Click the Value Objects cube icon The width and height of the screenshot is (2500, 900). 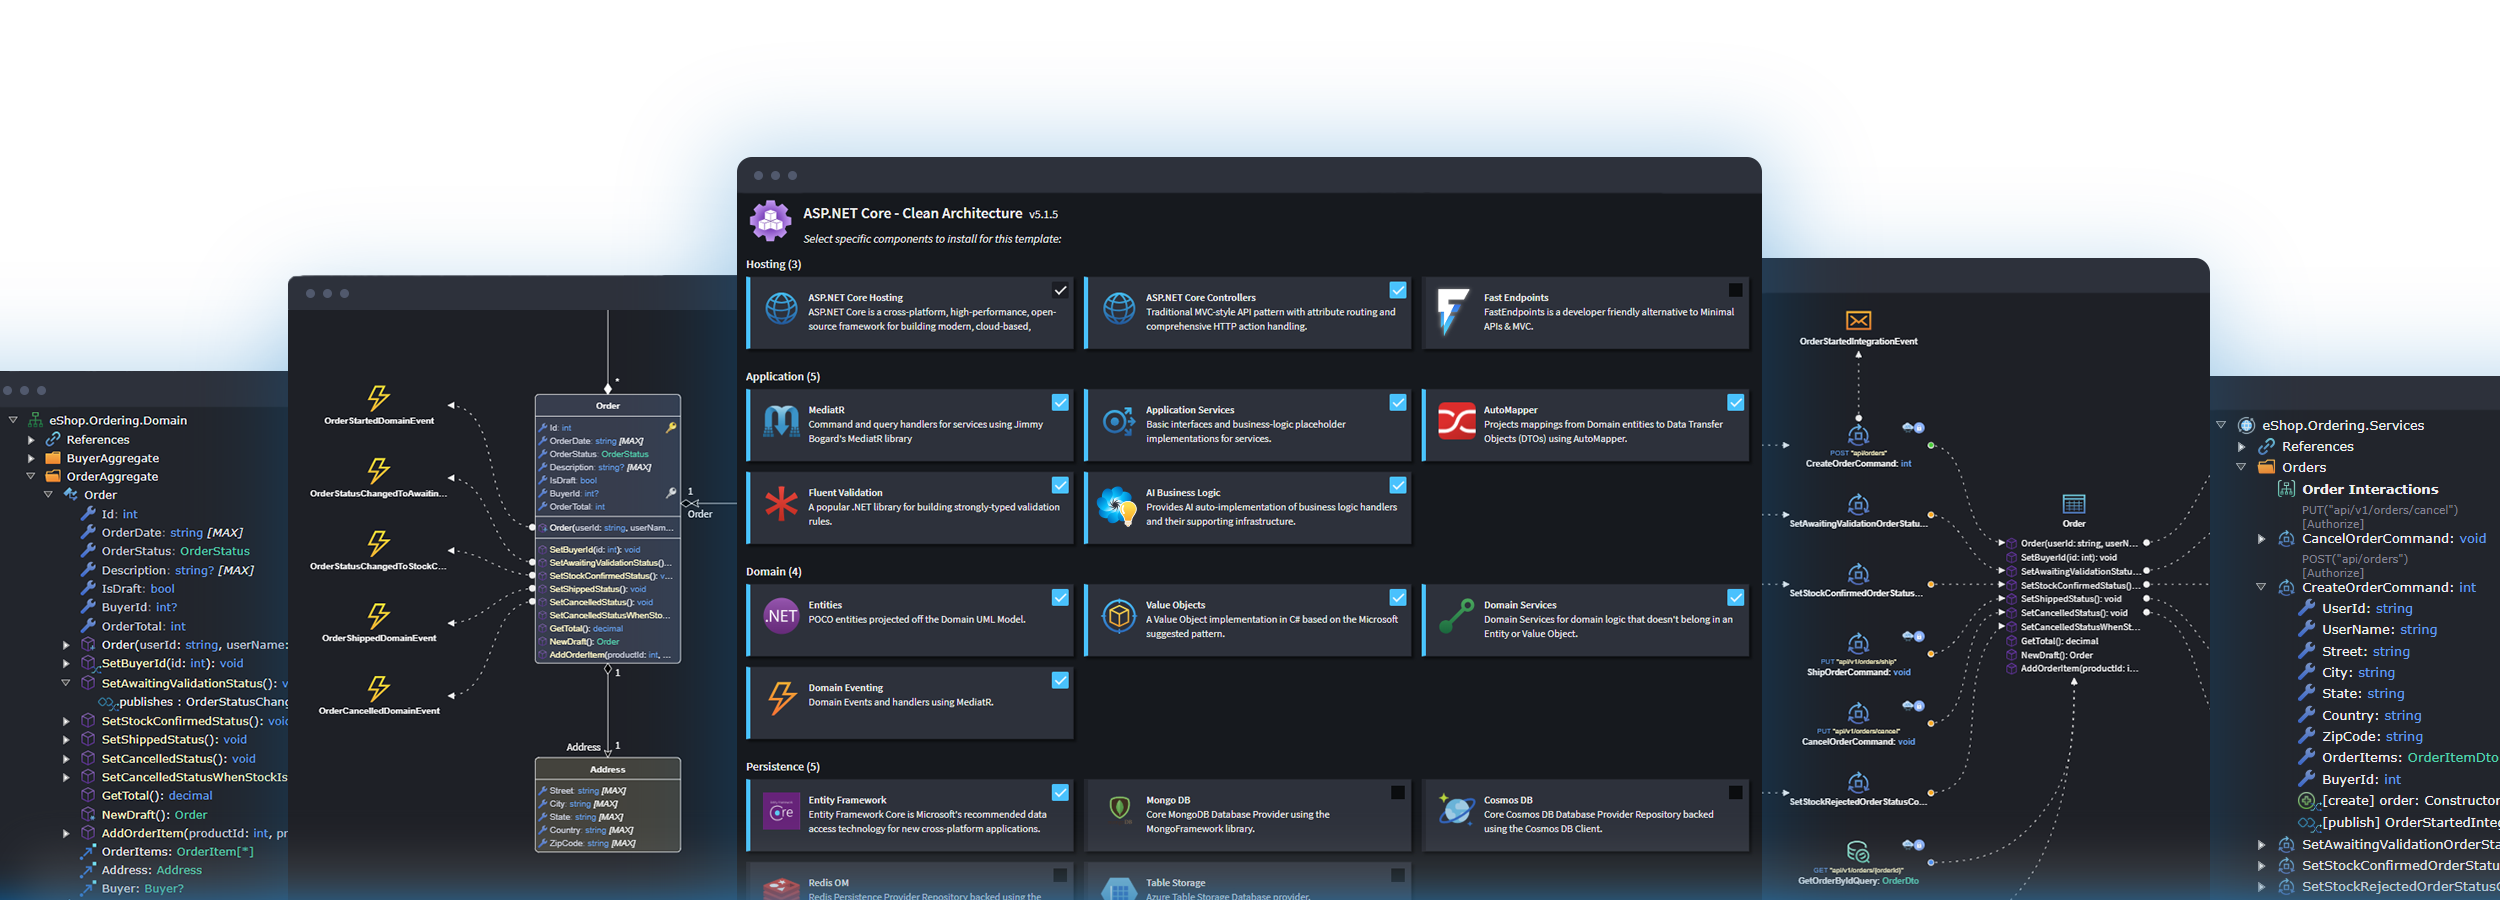click(1118, 616)
